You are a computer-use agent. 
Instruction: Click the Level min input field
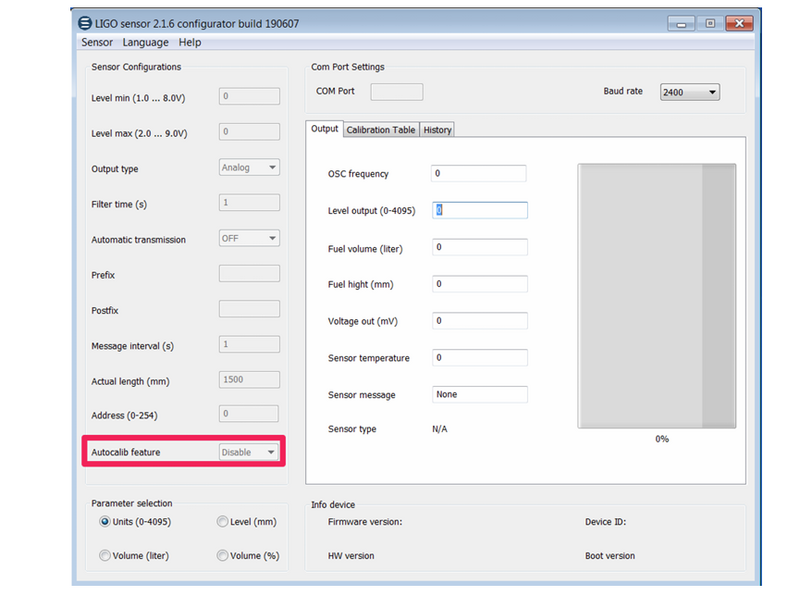249,96
